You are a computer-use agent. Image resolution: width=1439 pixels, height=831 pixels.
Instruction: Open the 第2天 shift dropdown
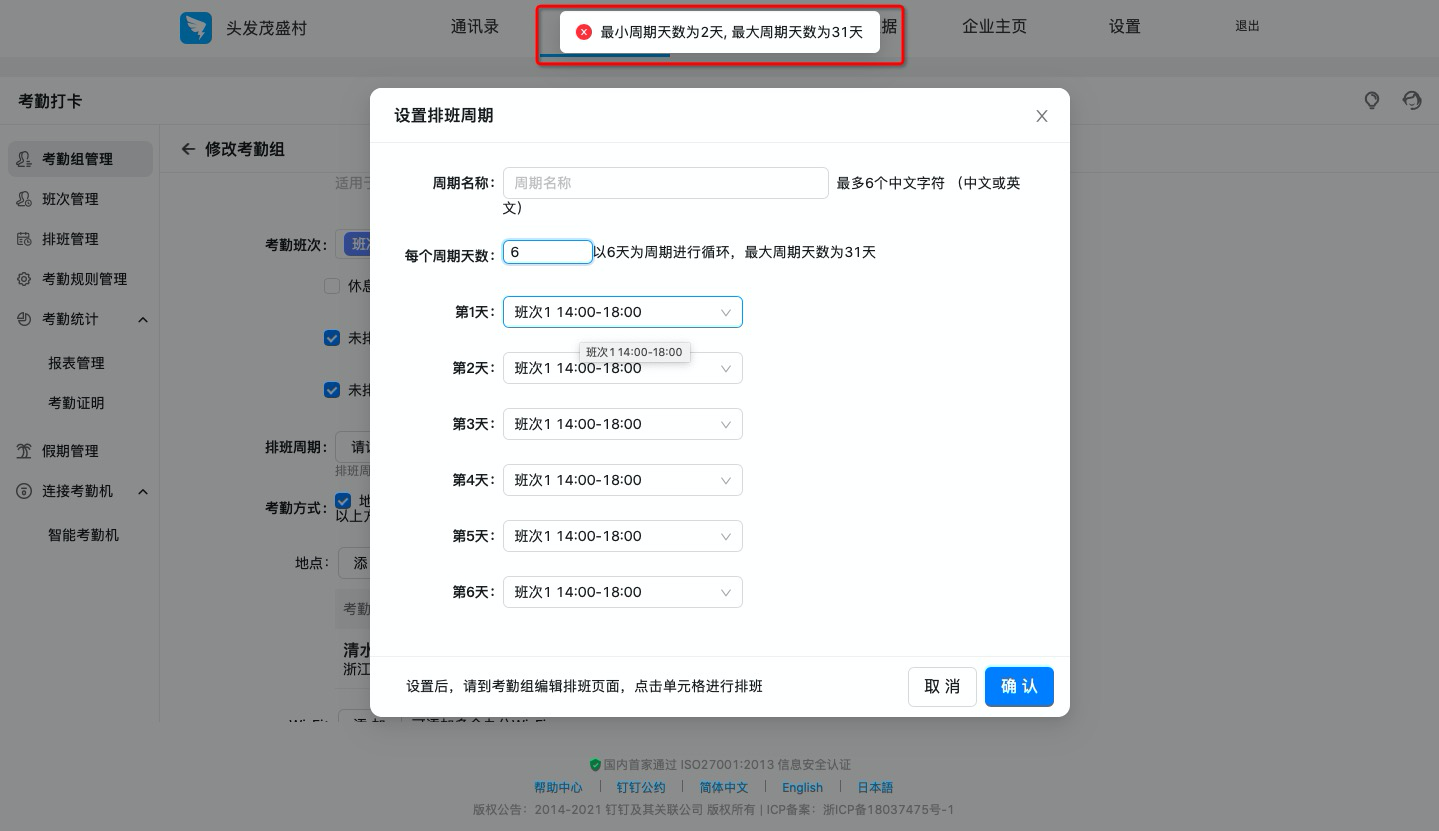pyautogui.click(x=622, y=368)
